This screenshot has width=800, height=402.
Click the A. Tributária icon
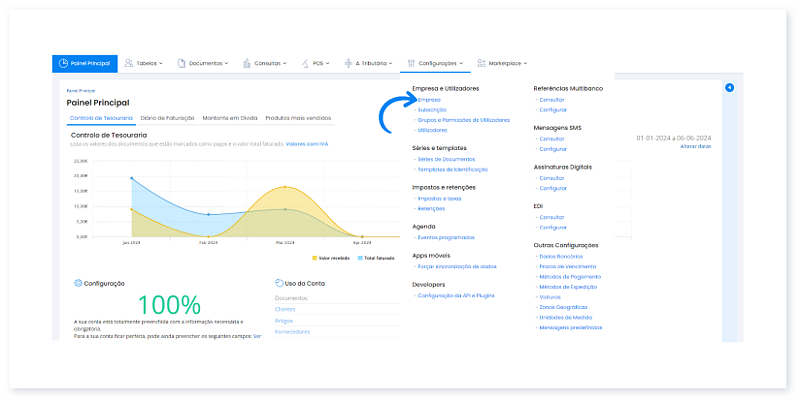347,63
